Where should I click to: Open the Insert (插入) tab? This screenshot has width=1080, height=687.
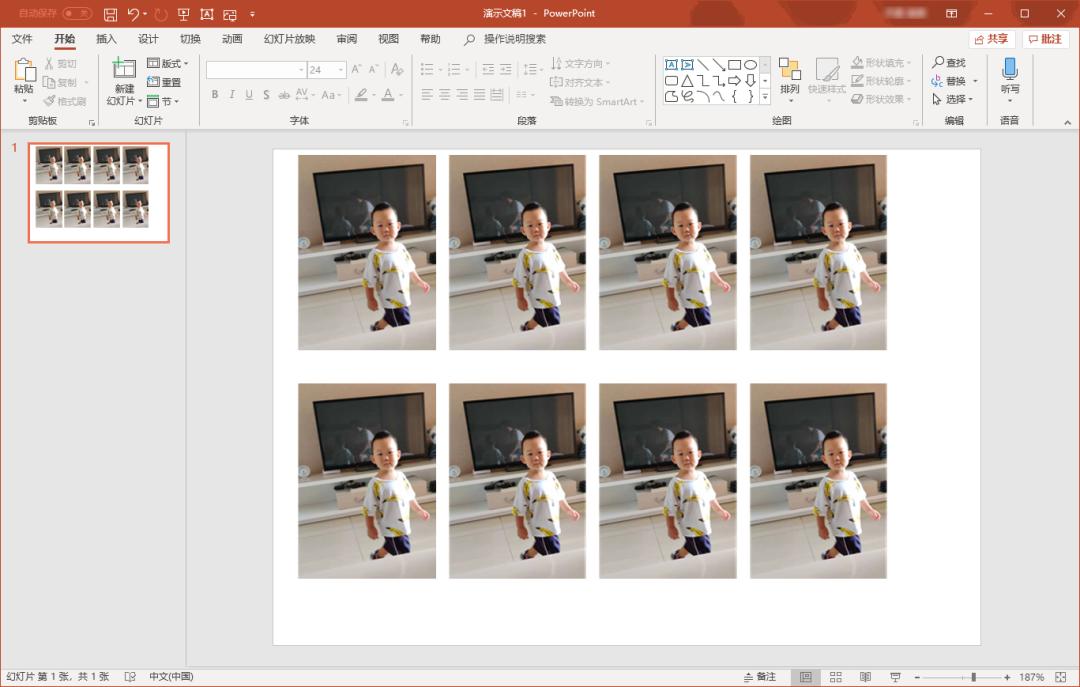tap(106, 39)
